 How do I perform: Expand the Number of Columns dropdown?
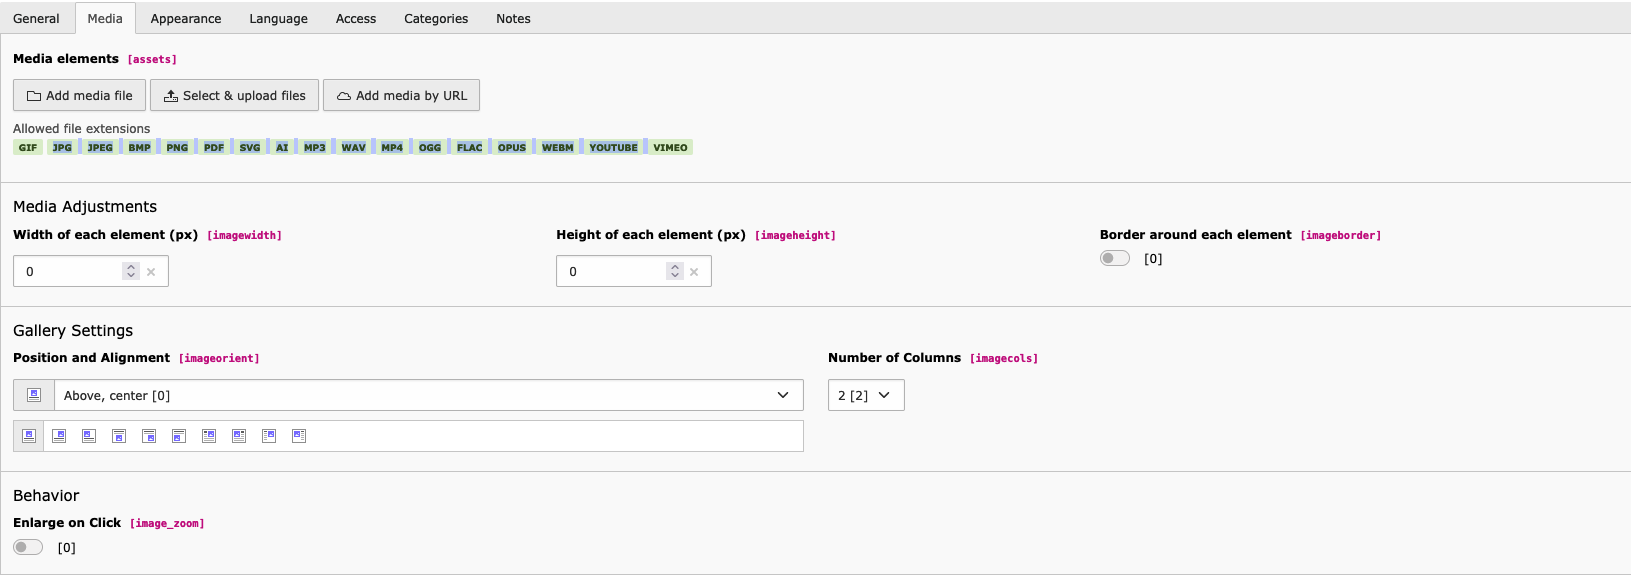[865, 396]
